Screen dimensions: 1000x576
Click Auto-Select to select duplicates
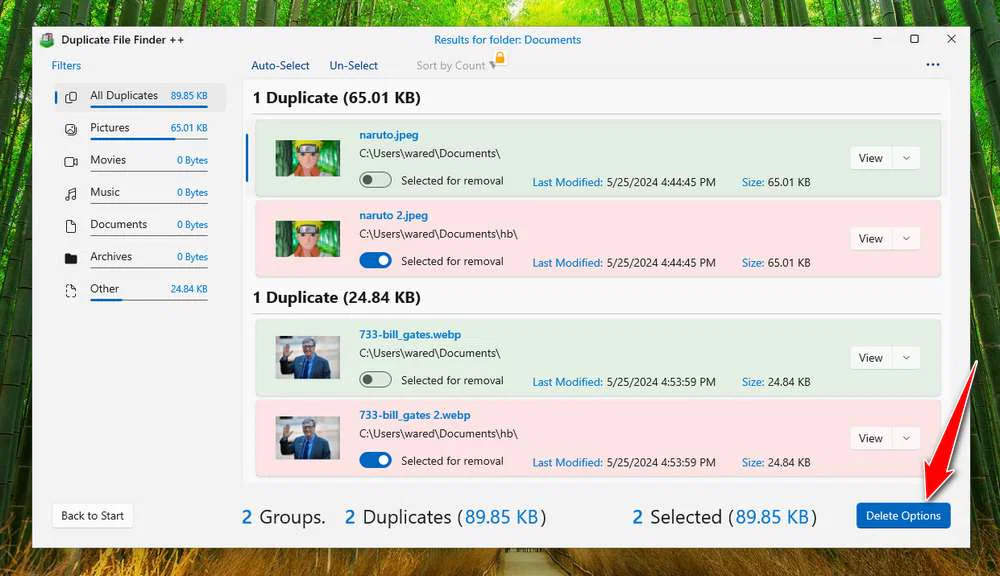click(x=280, y=65)
